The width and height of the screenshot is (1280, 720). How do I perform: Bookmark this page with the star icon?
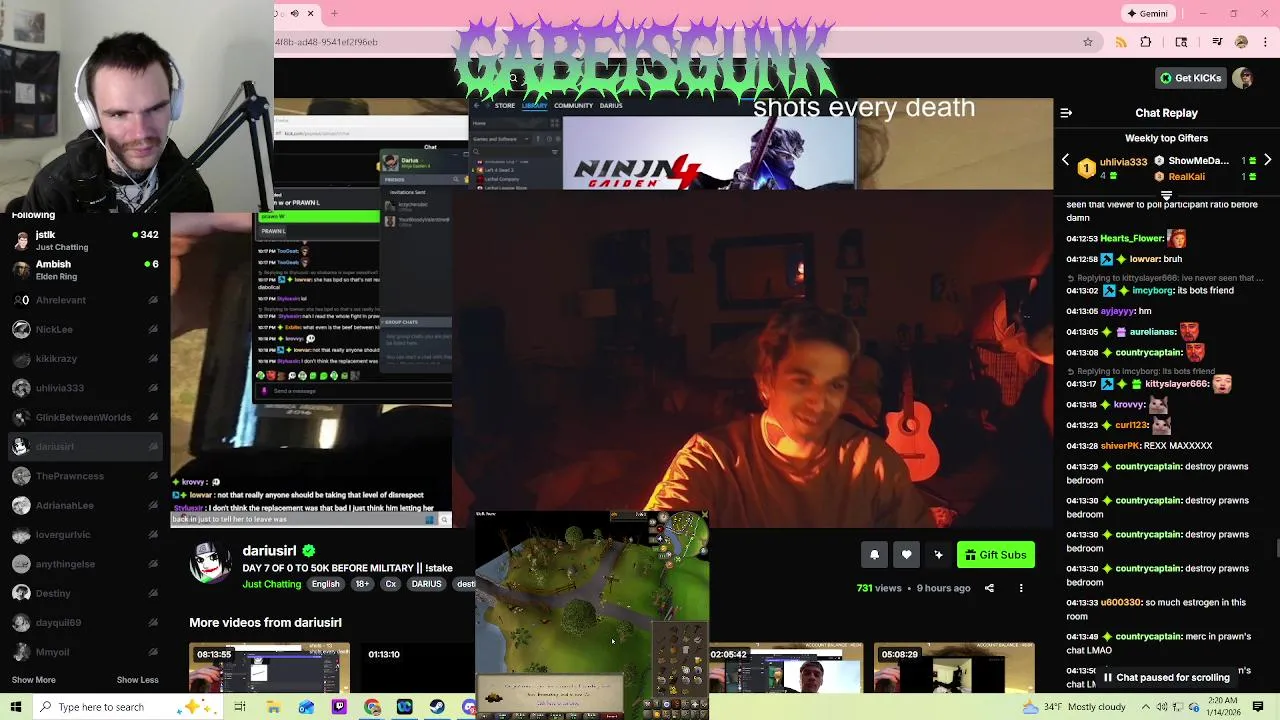(x=1088, y=42)
